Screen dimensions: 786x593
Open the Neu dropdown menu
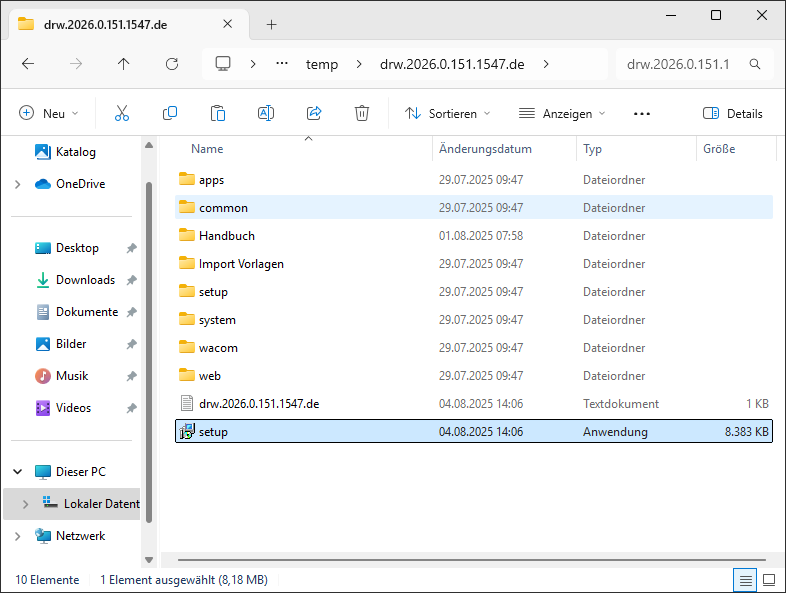coord(48,114)
